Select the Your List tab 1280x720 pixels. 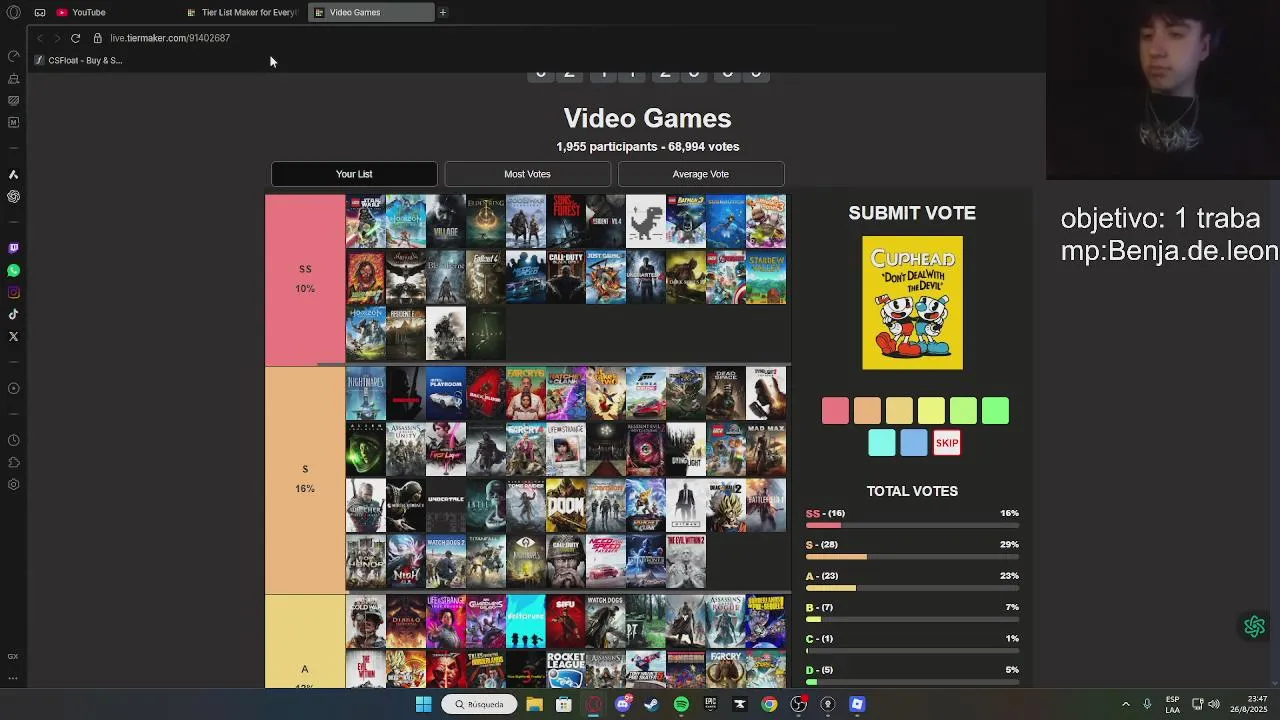coord(354,174)
